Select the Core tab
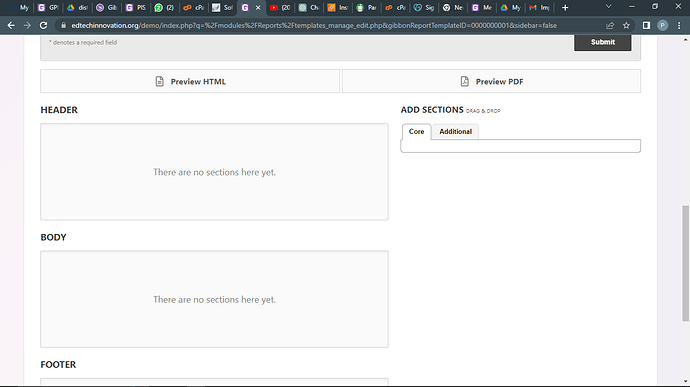The width and height of the screenshot is (690, 387). (416, 132)
